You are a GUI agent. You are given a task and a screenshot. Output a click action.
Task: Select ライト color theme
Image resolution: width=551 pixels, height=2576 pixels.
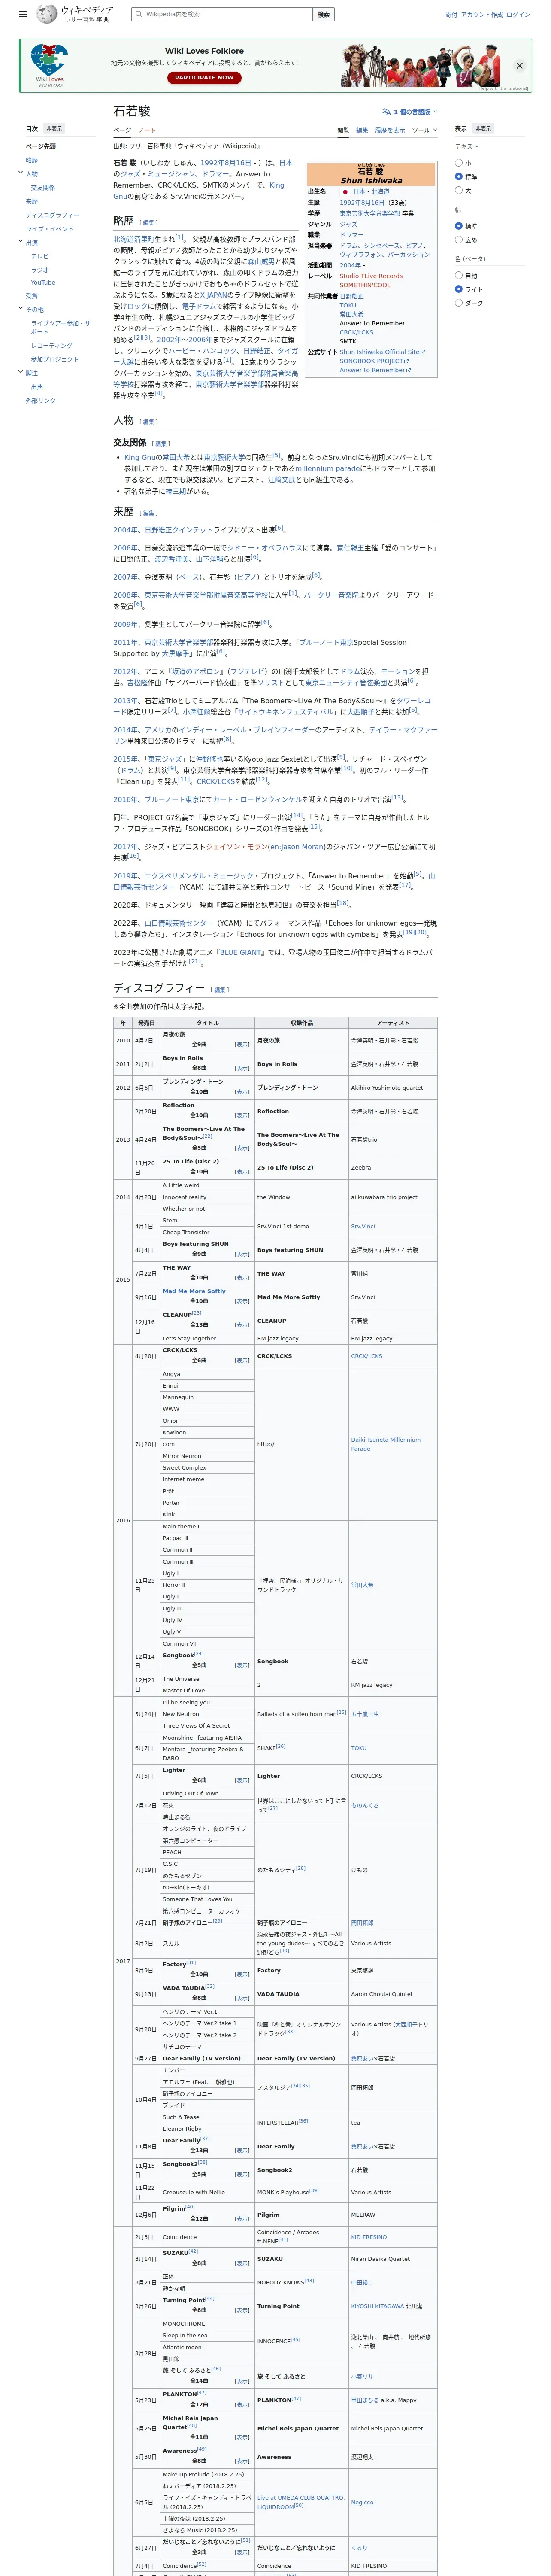click(459, 289)
